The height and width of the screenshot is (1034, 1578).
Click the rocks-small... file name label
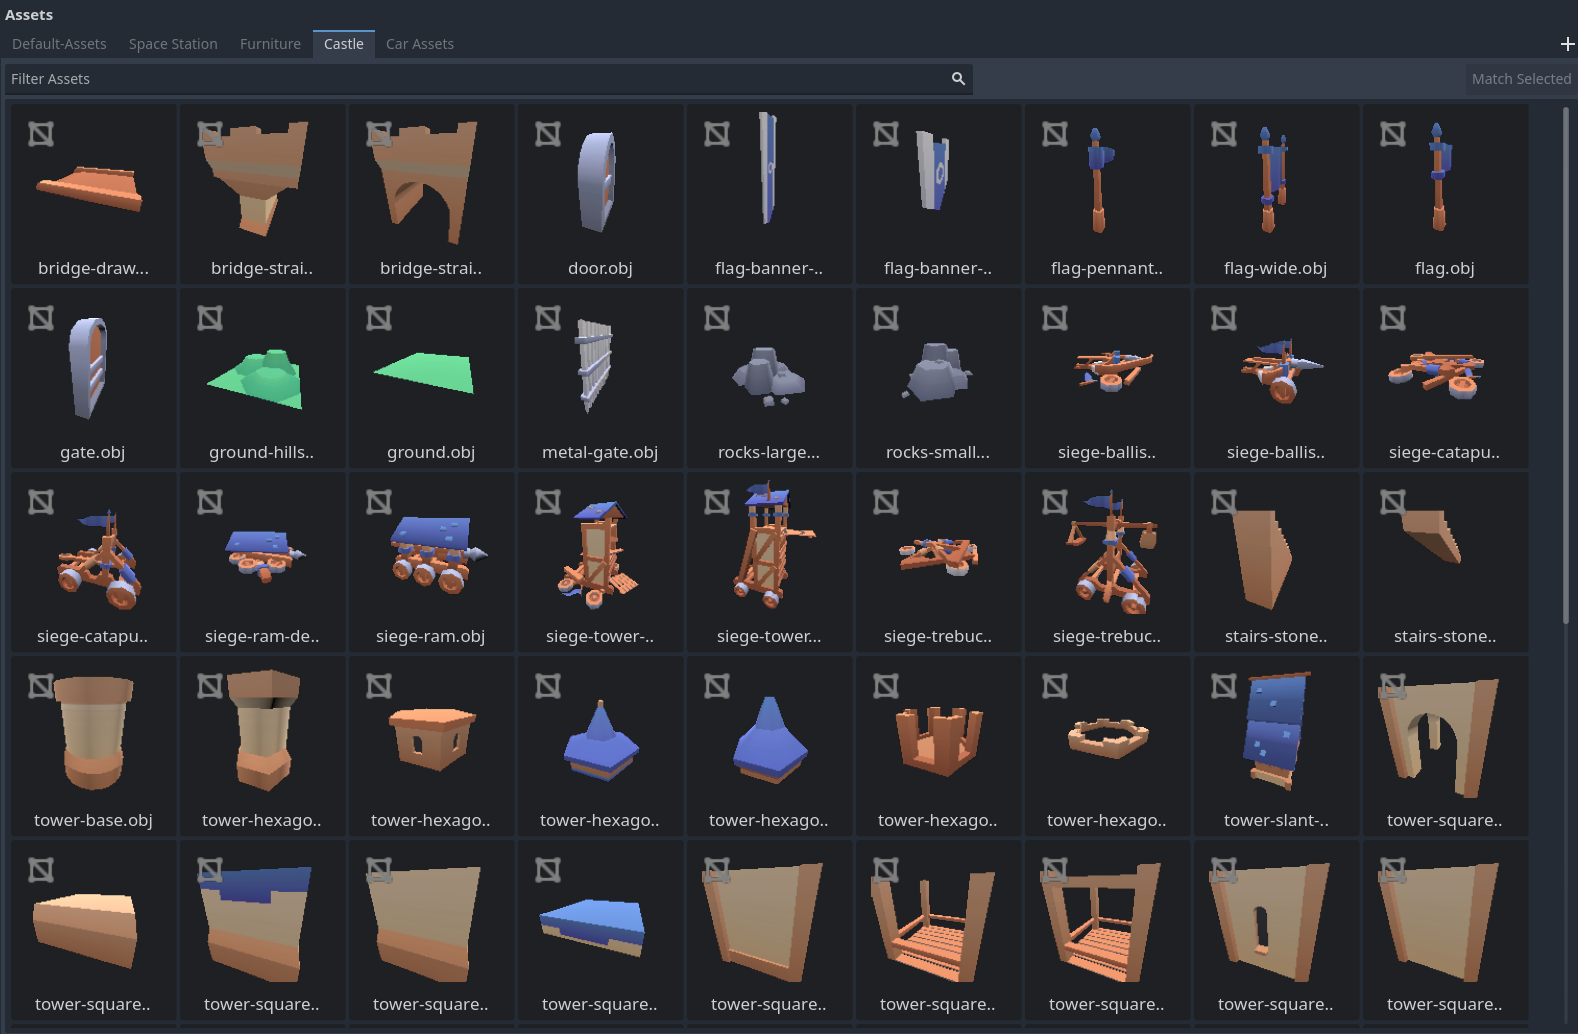pos(938,452)
